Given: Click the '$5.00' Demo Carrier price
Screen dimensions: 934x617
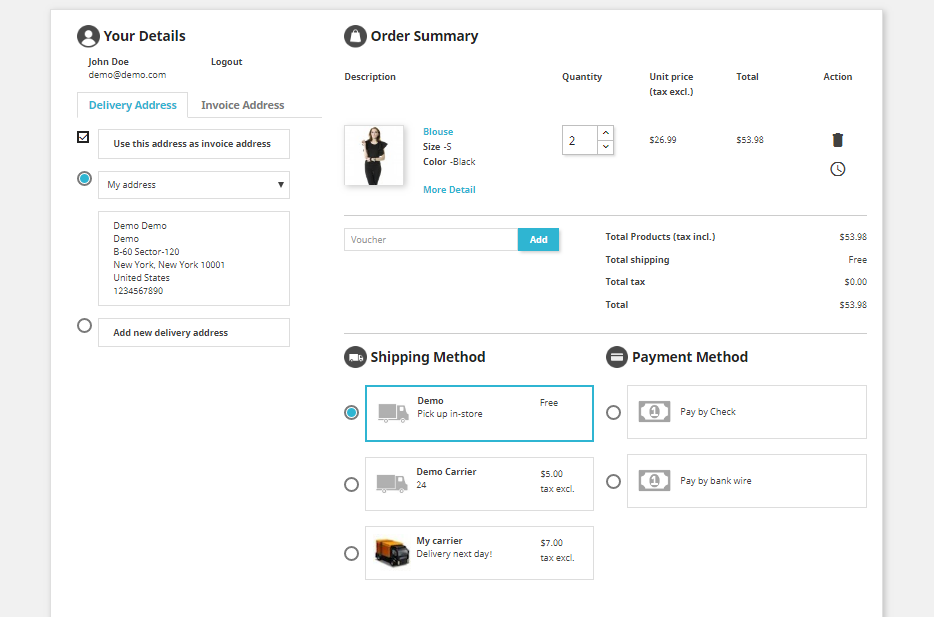Looking at the screenshot, I should point(552,474).
